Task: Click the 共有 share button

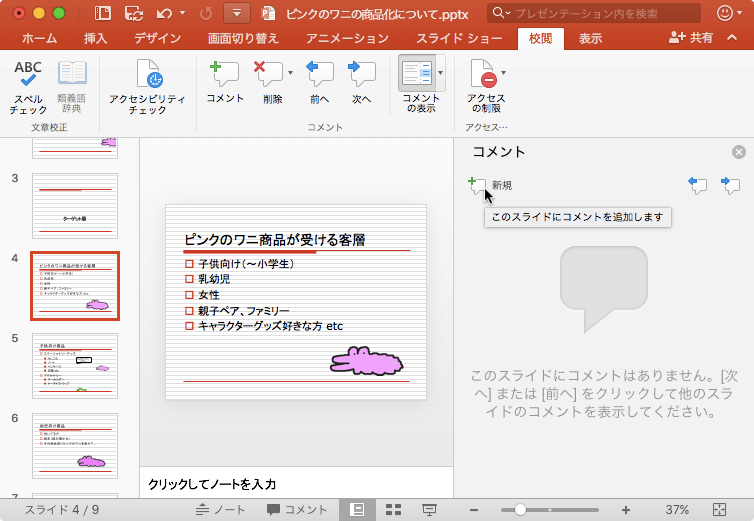Action: [691, 38]
